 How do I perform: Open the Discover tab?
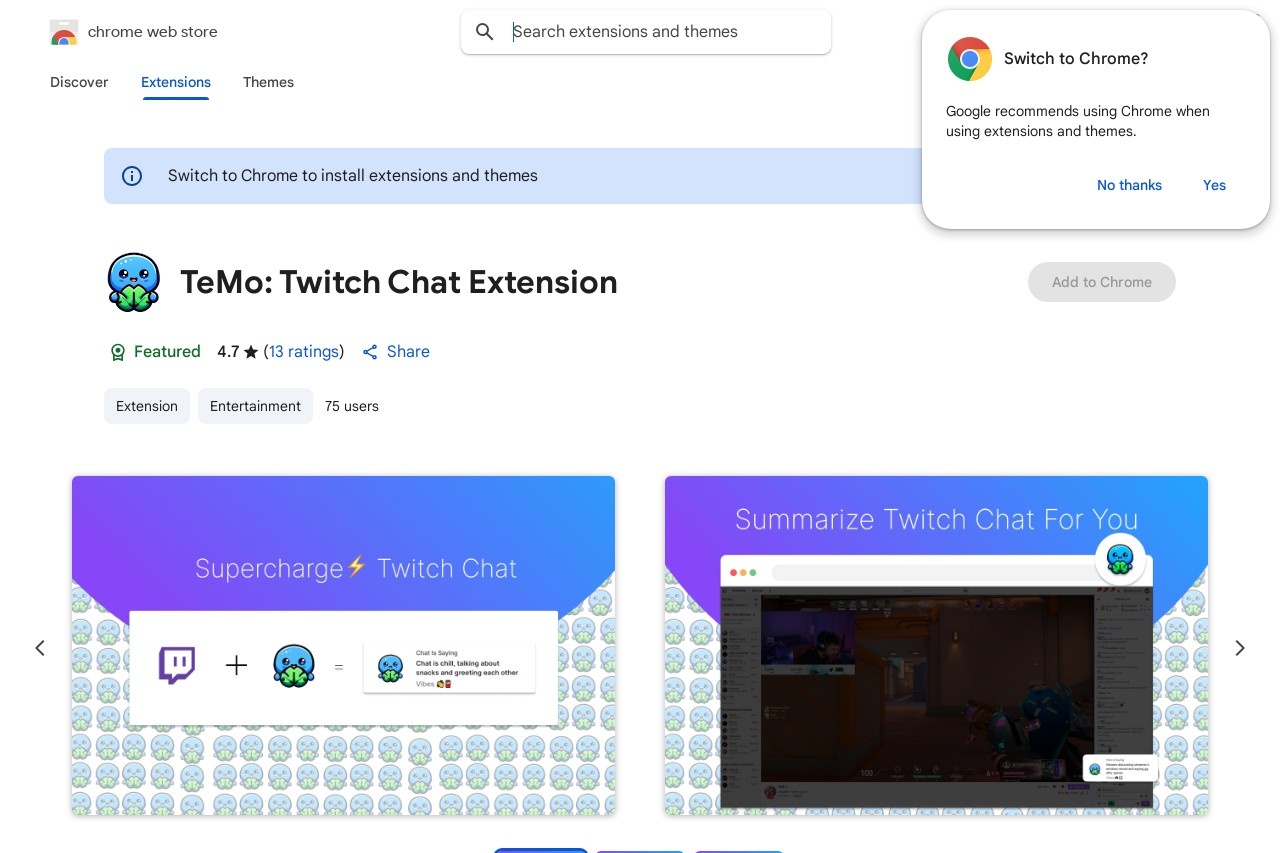coord(79,82)
